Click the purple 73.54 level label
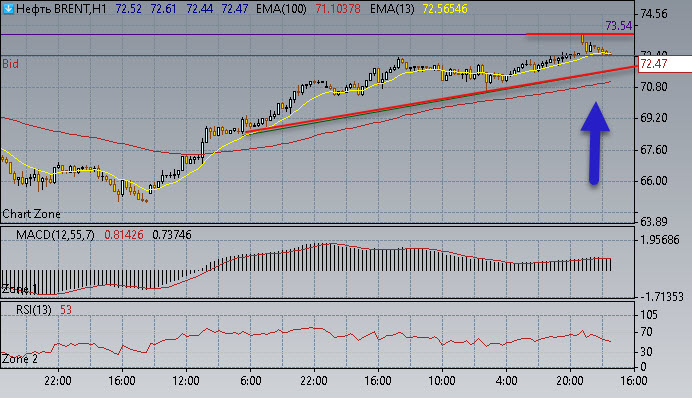 [619, 26]
